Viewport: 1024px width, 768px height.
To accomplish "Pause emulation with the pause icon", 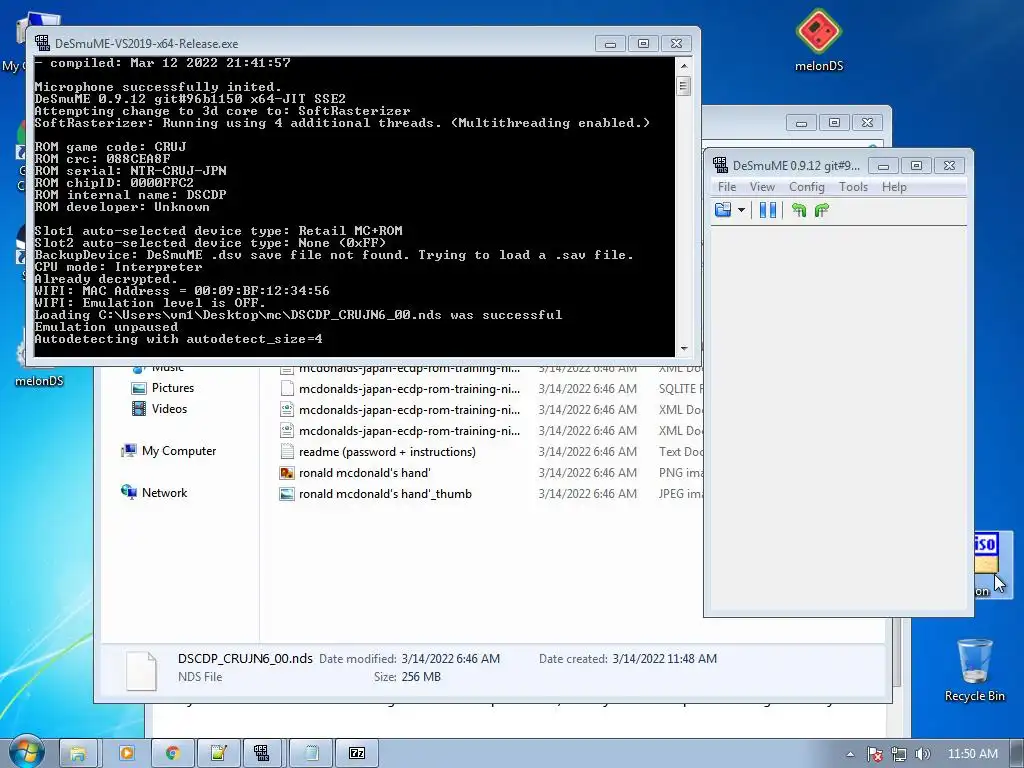I will tap(768, 210).
